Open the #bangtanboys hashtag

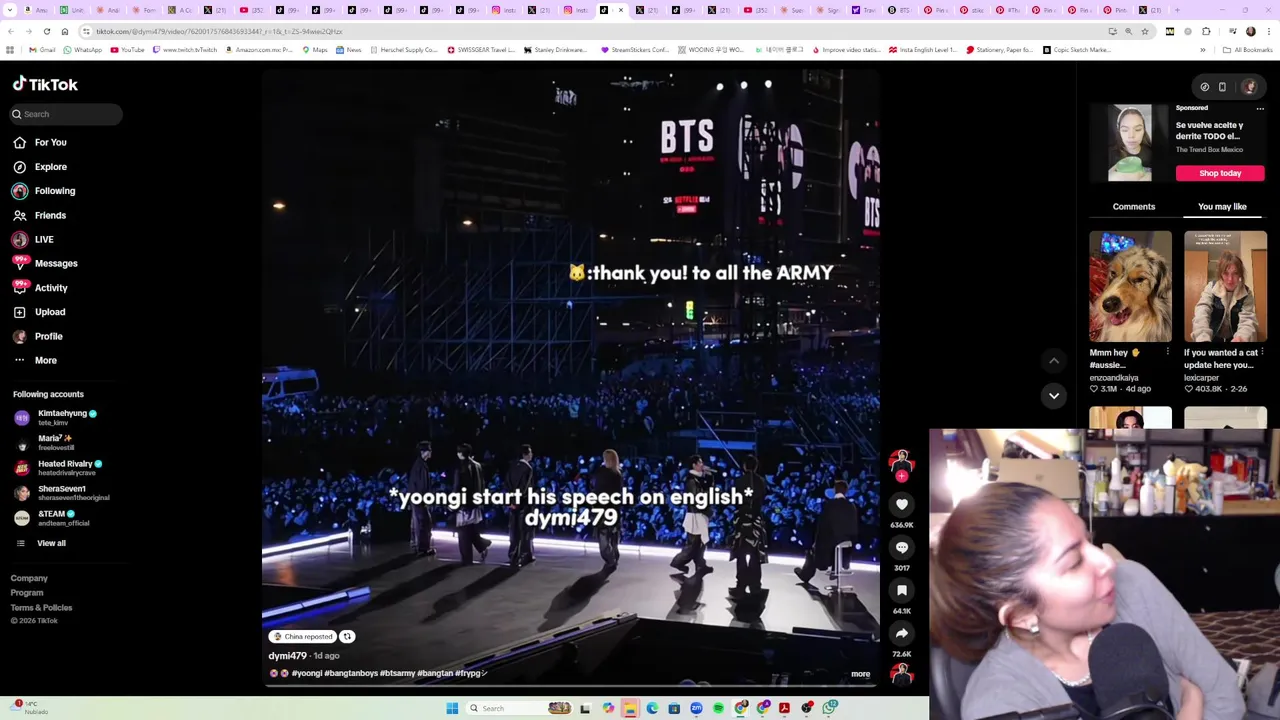[351, 674]
